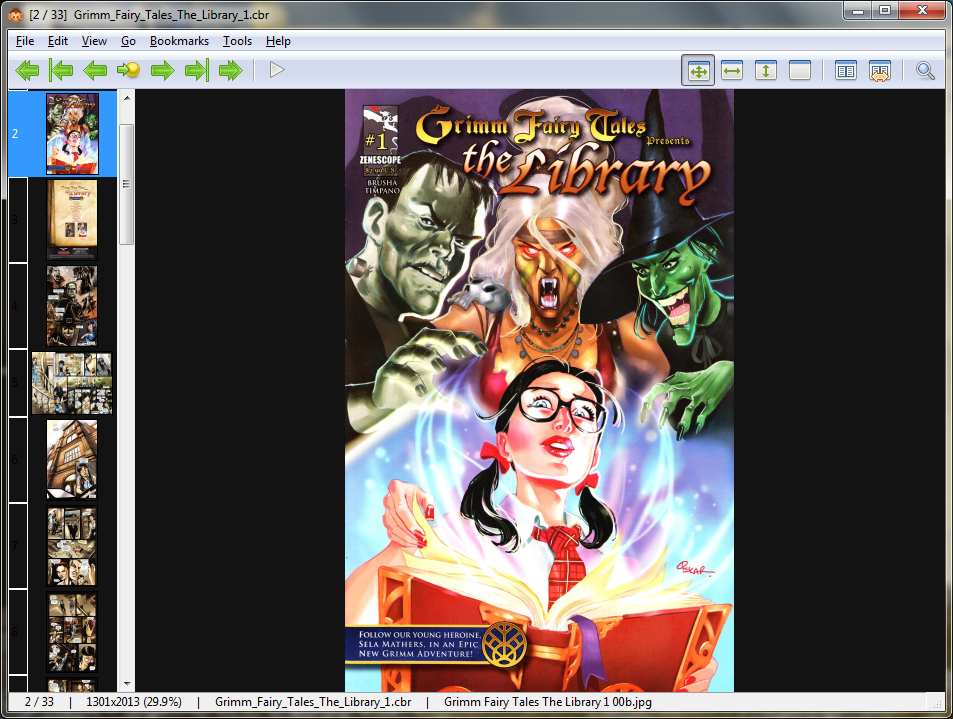Toggle double page mode
Viewport: 953px width, 719px height.
coord(845,71)
